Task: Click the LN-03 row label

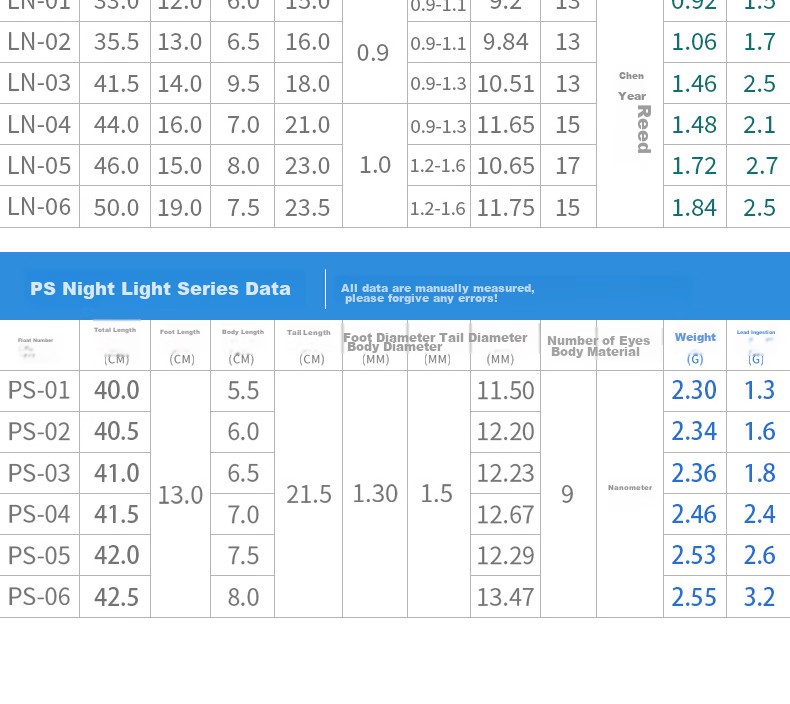Action: (x=39, y=83)
